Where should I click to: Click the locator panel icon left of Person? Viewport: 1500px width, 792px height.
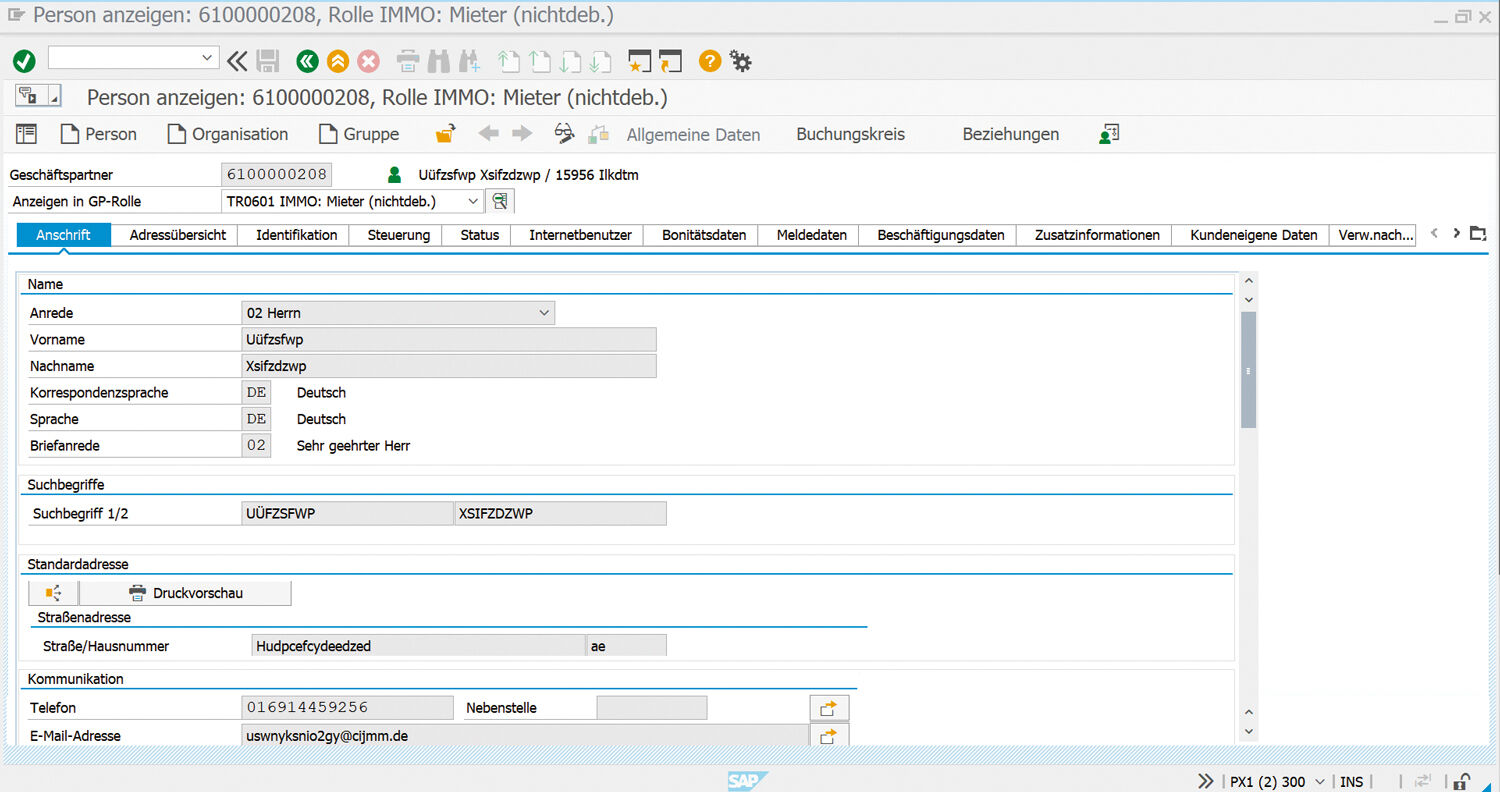(x=26, y=134)
